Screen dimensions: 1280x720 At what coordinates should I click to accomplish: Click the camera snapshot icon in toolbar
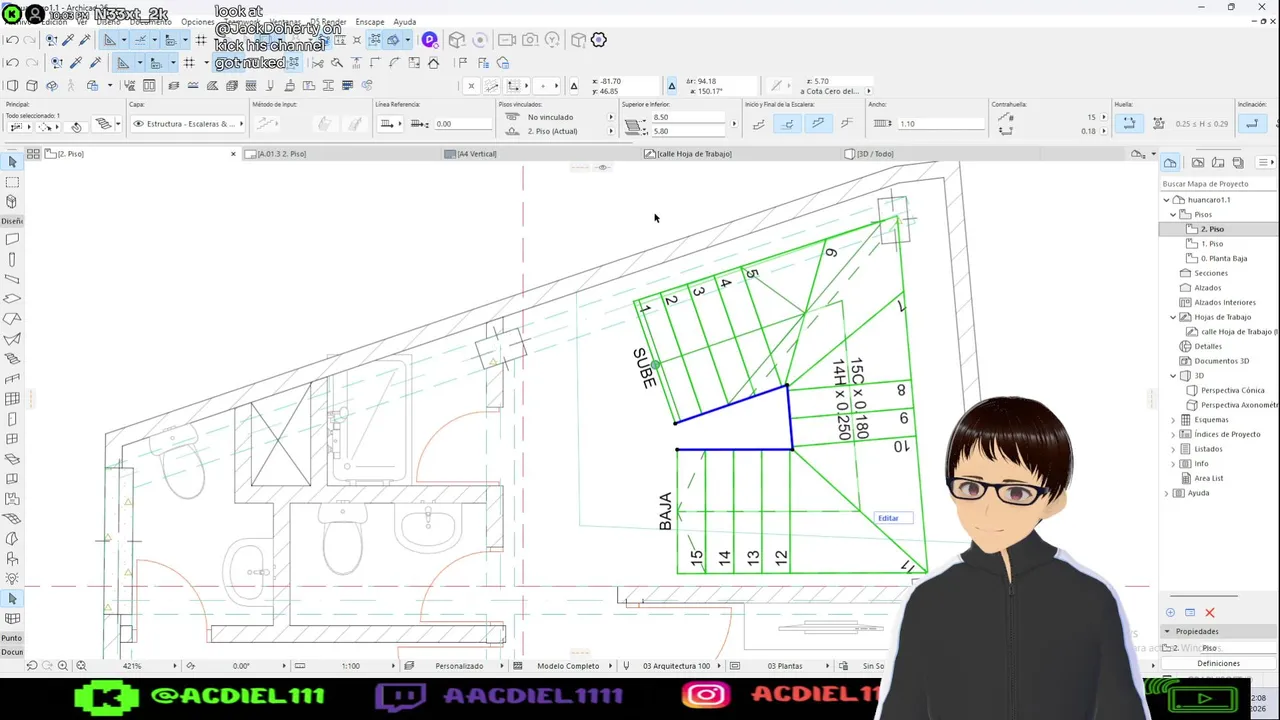point(530,40)
